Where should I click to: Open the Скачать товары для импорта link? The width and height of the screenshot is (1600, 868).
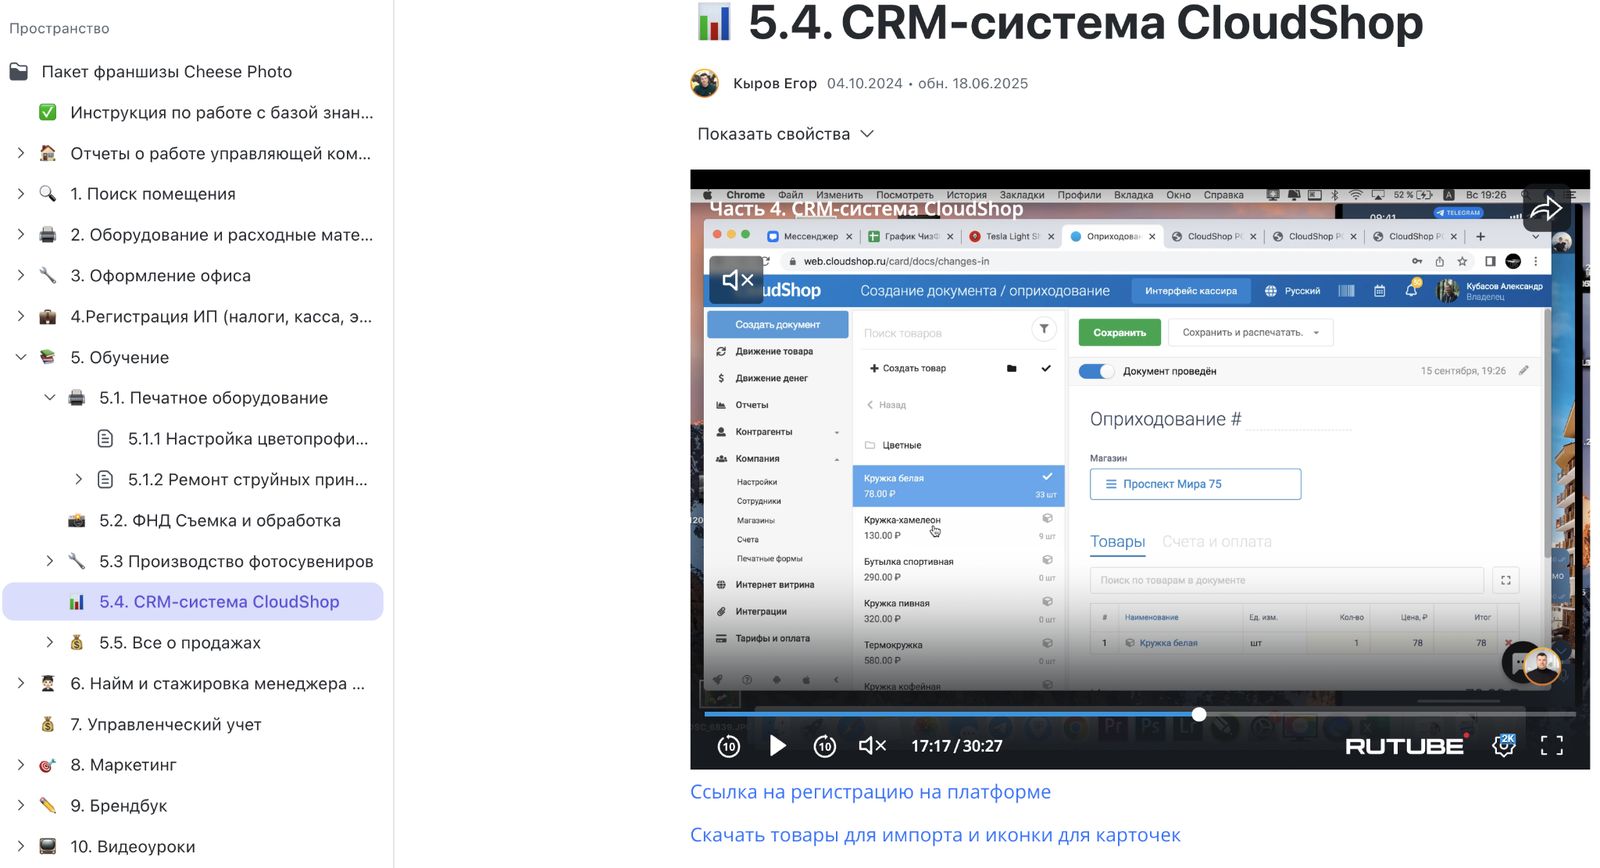coord(935,835)
